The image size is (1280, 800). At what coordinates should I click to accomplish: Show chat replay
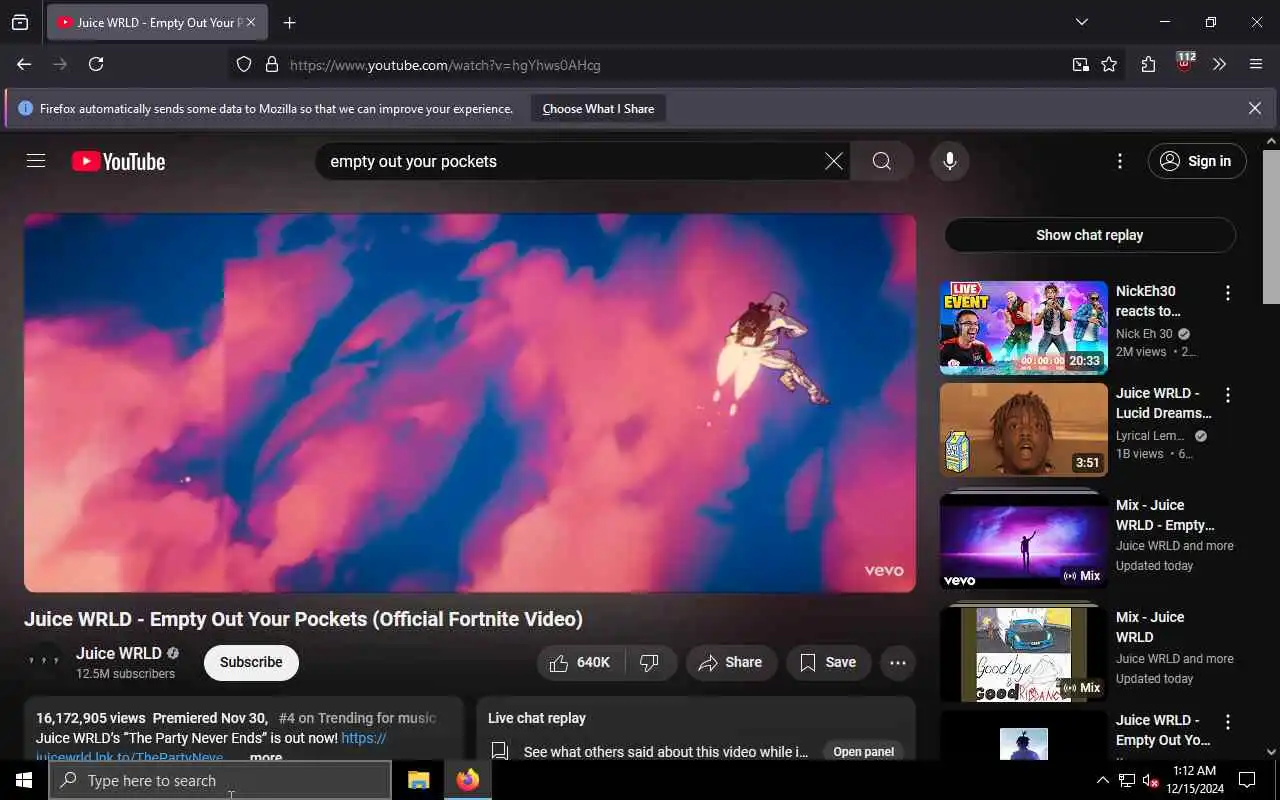[x=1090, y=235]
